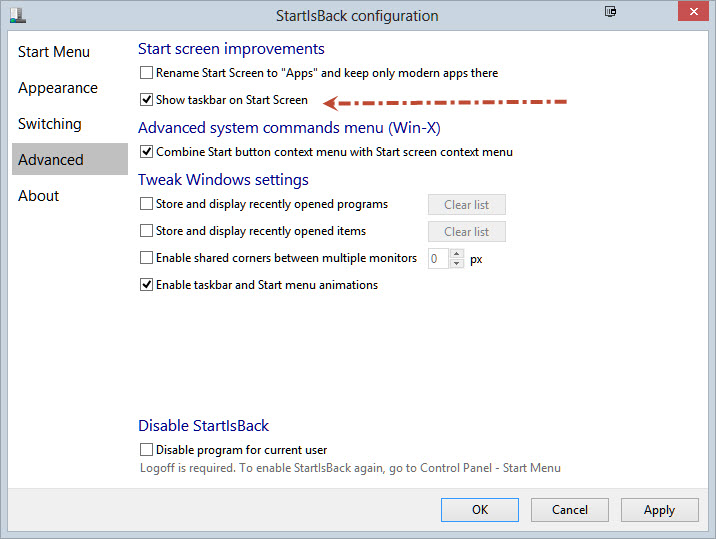Select the Advanced section in sidebar
The height and width of the screenshot is (539, 716).
click(x=51, y=160)
